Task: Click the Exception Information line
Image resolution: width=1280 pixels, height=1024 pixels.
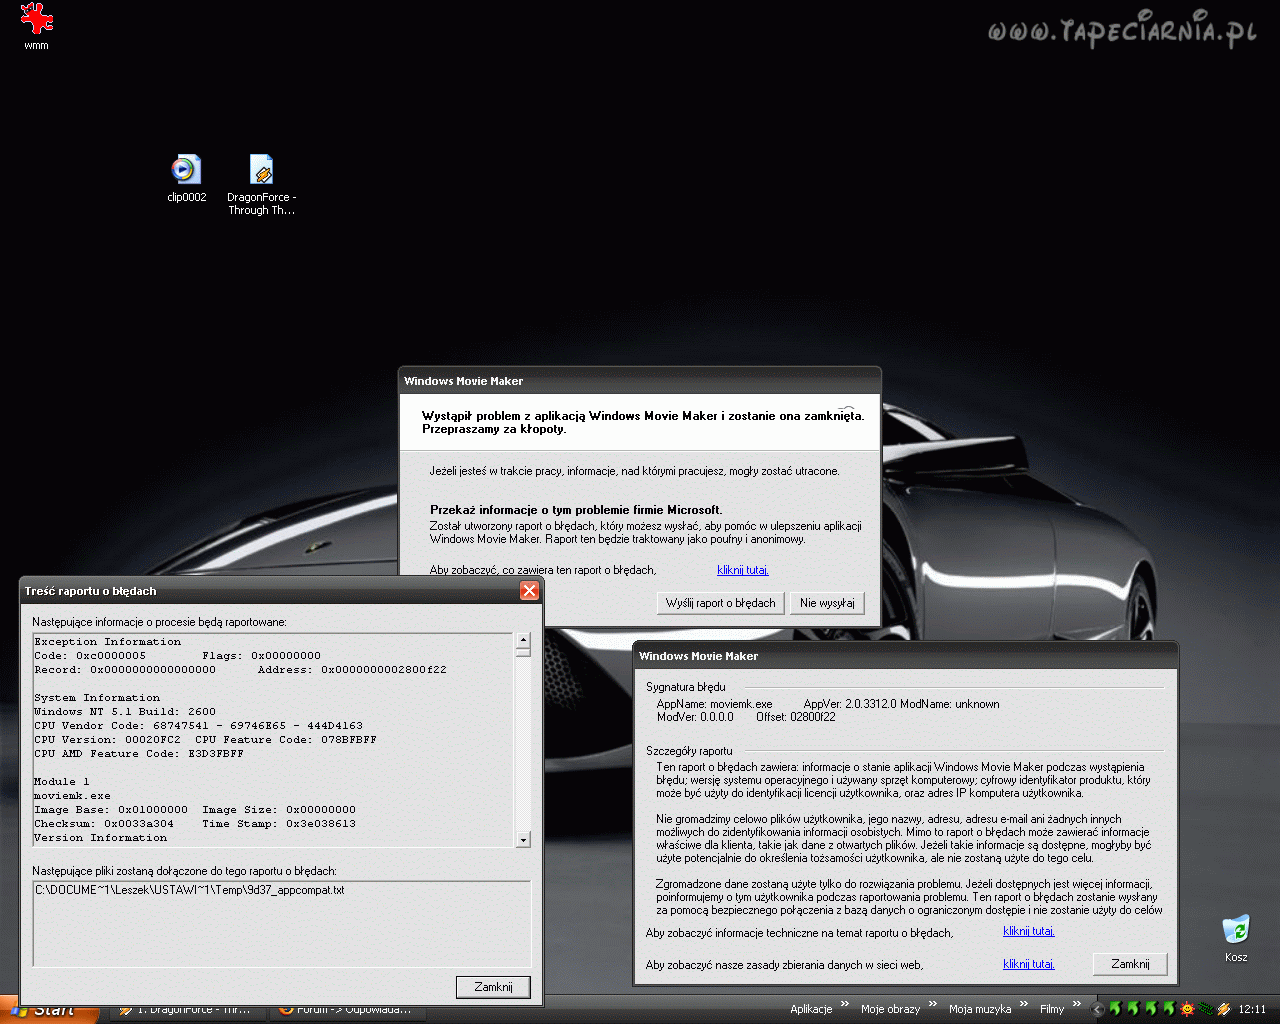Action: click(x=108, y=642)
